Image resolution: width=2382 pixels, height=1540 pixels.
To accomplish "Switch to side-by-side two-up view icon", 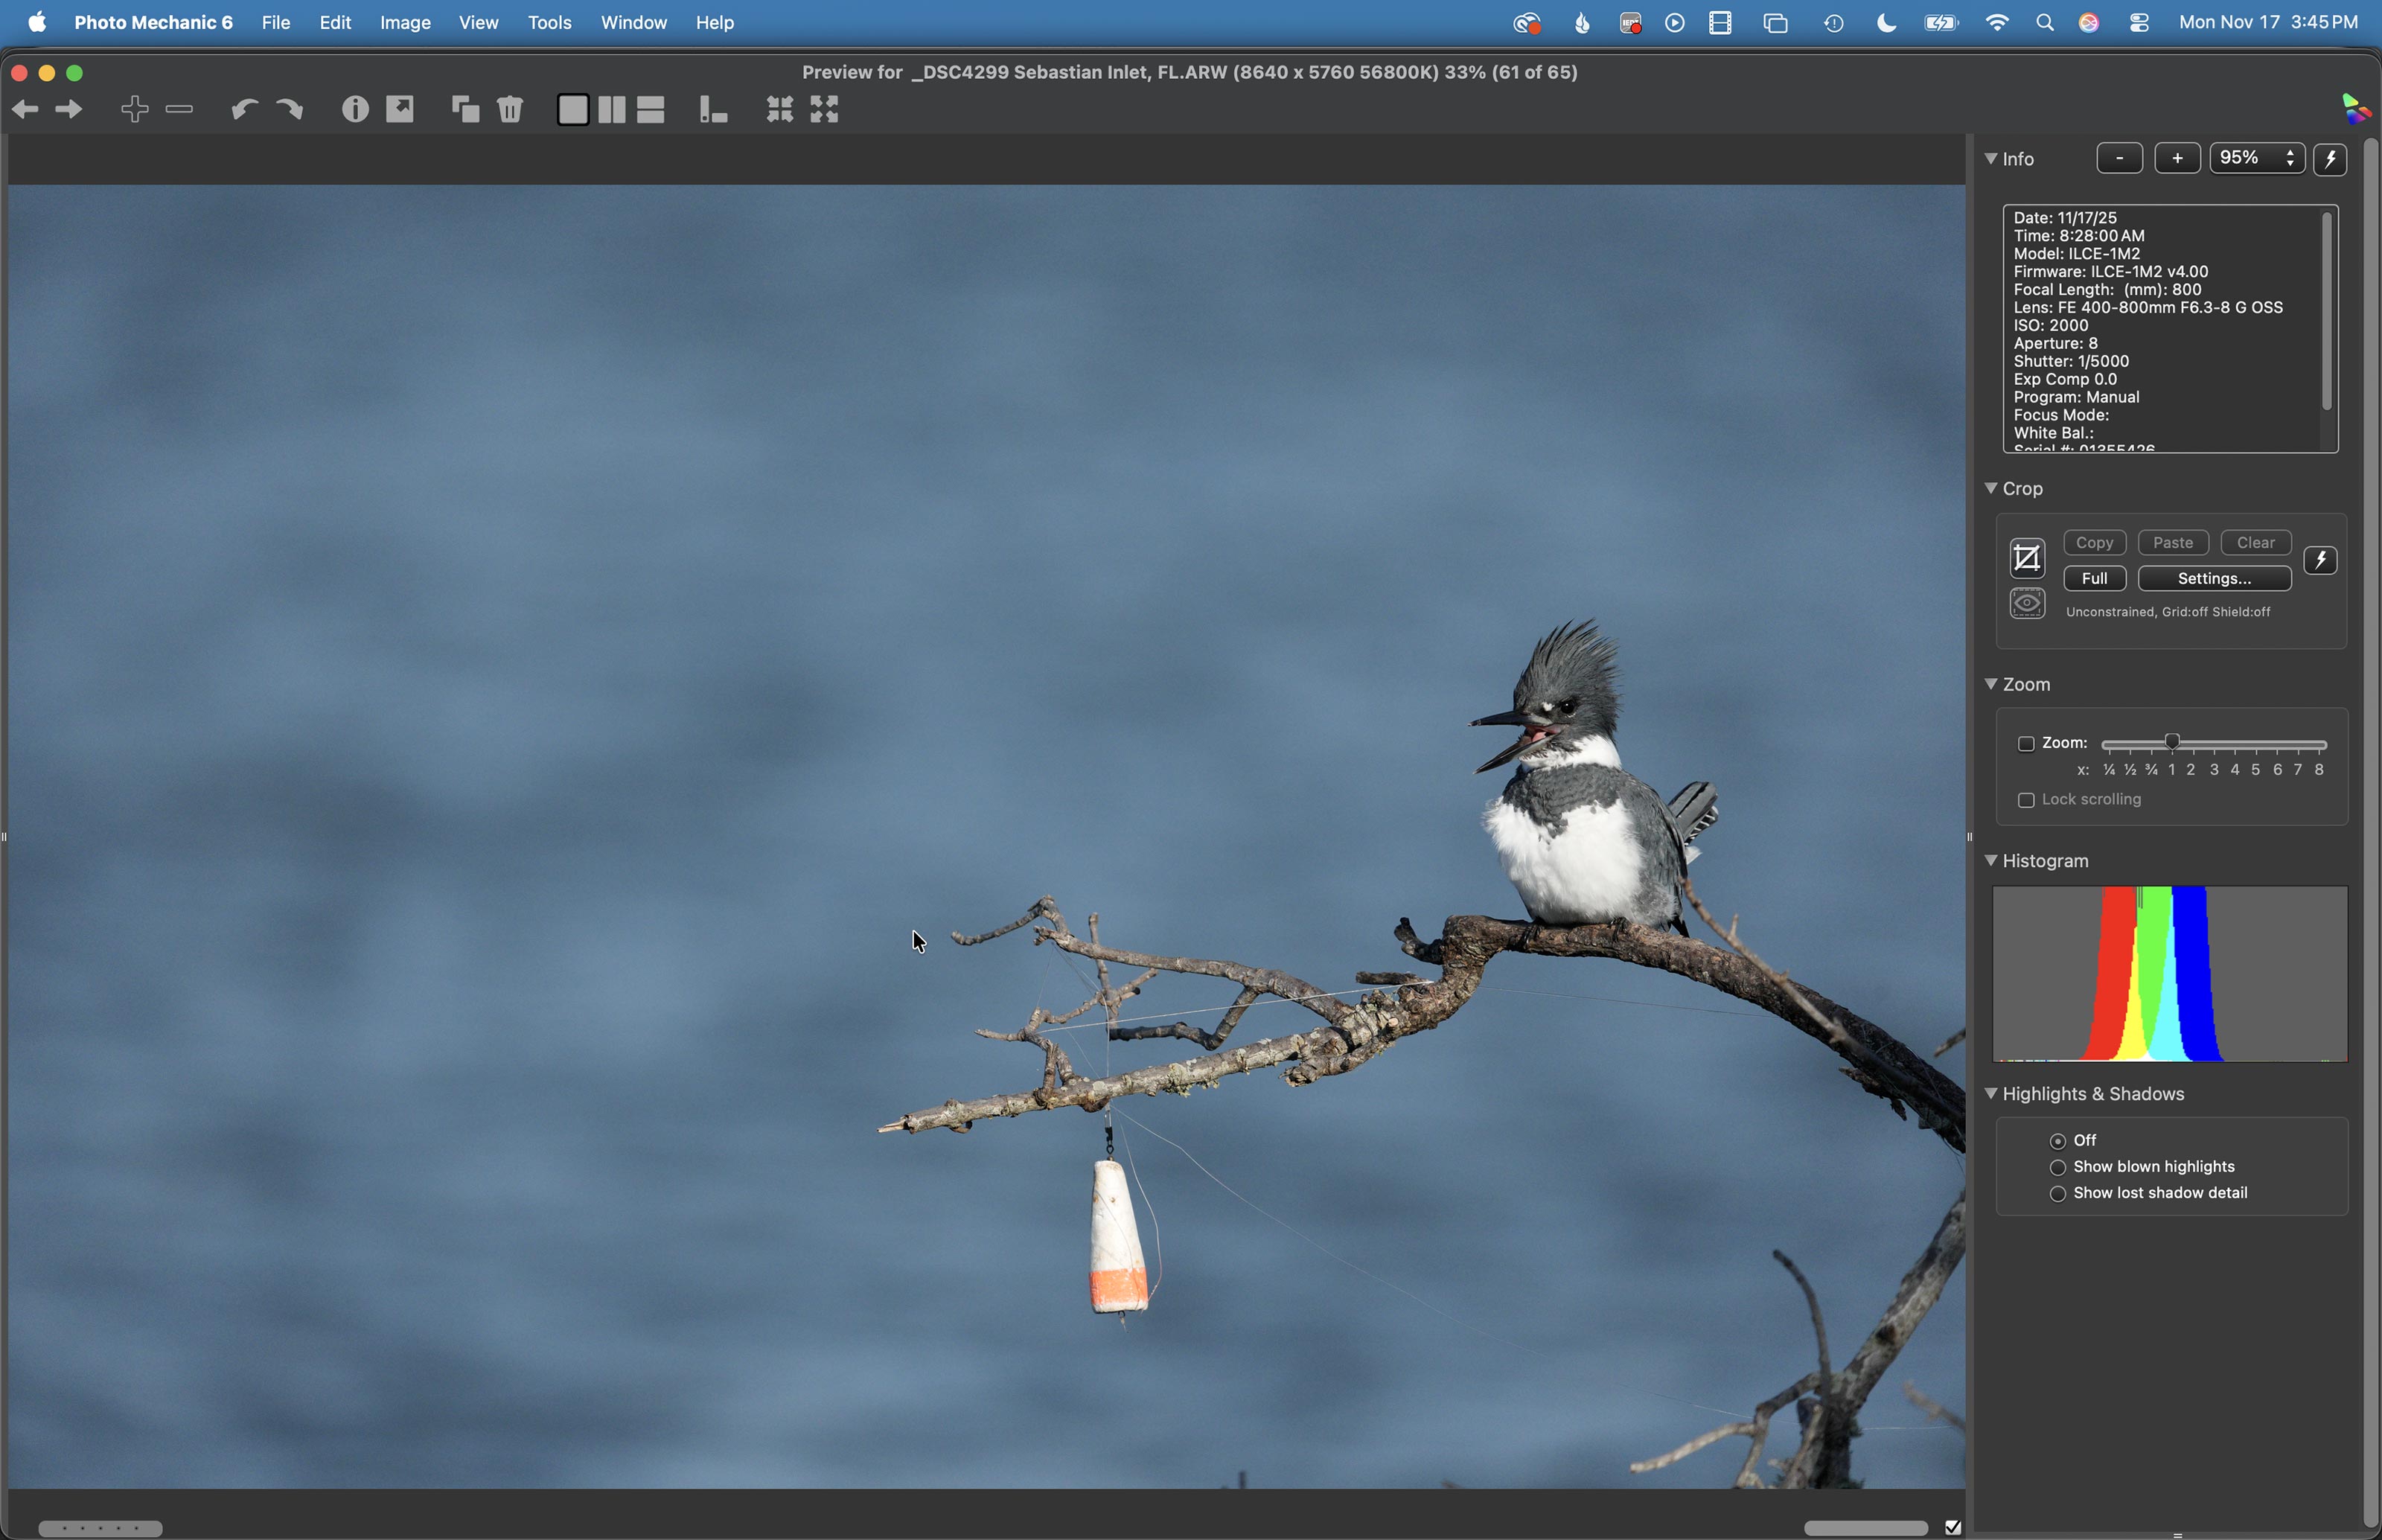I will (x=612, y=109).
